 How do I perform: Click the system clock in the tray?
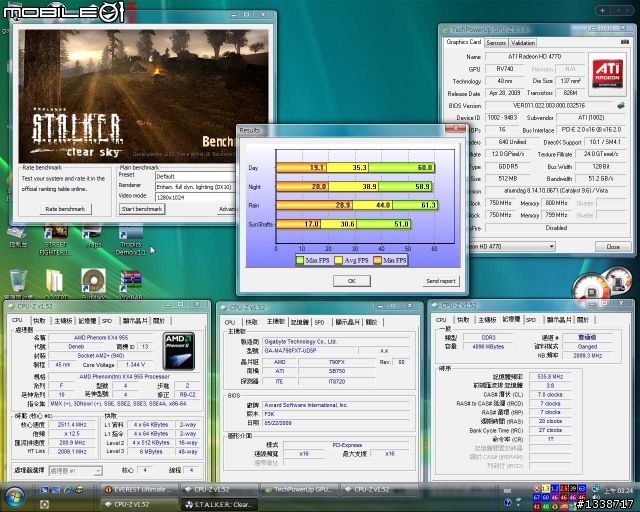tap(618, 490)
